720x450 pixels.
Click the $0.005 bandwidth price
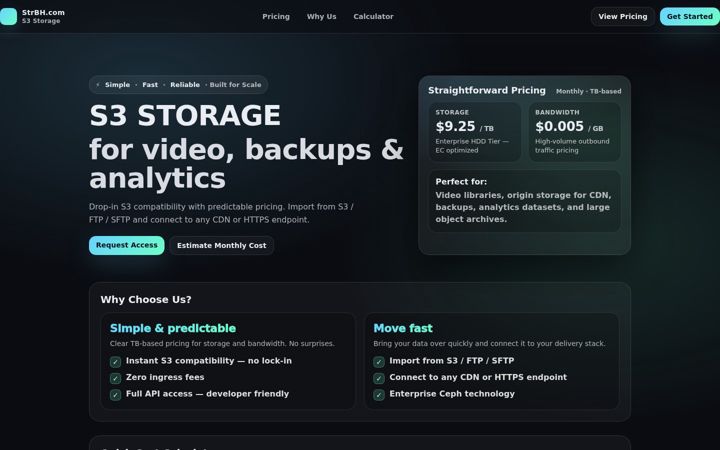click(559, 126)
